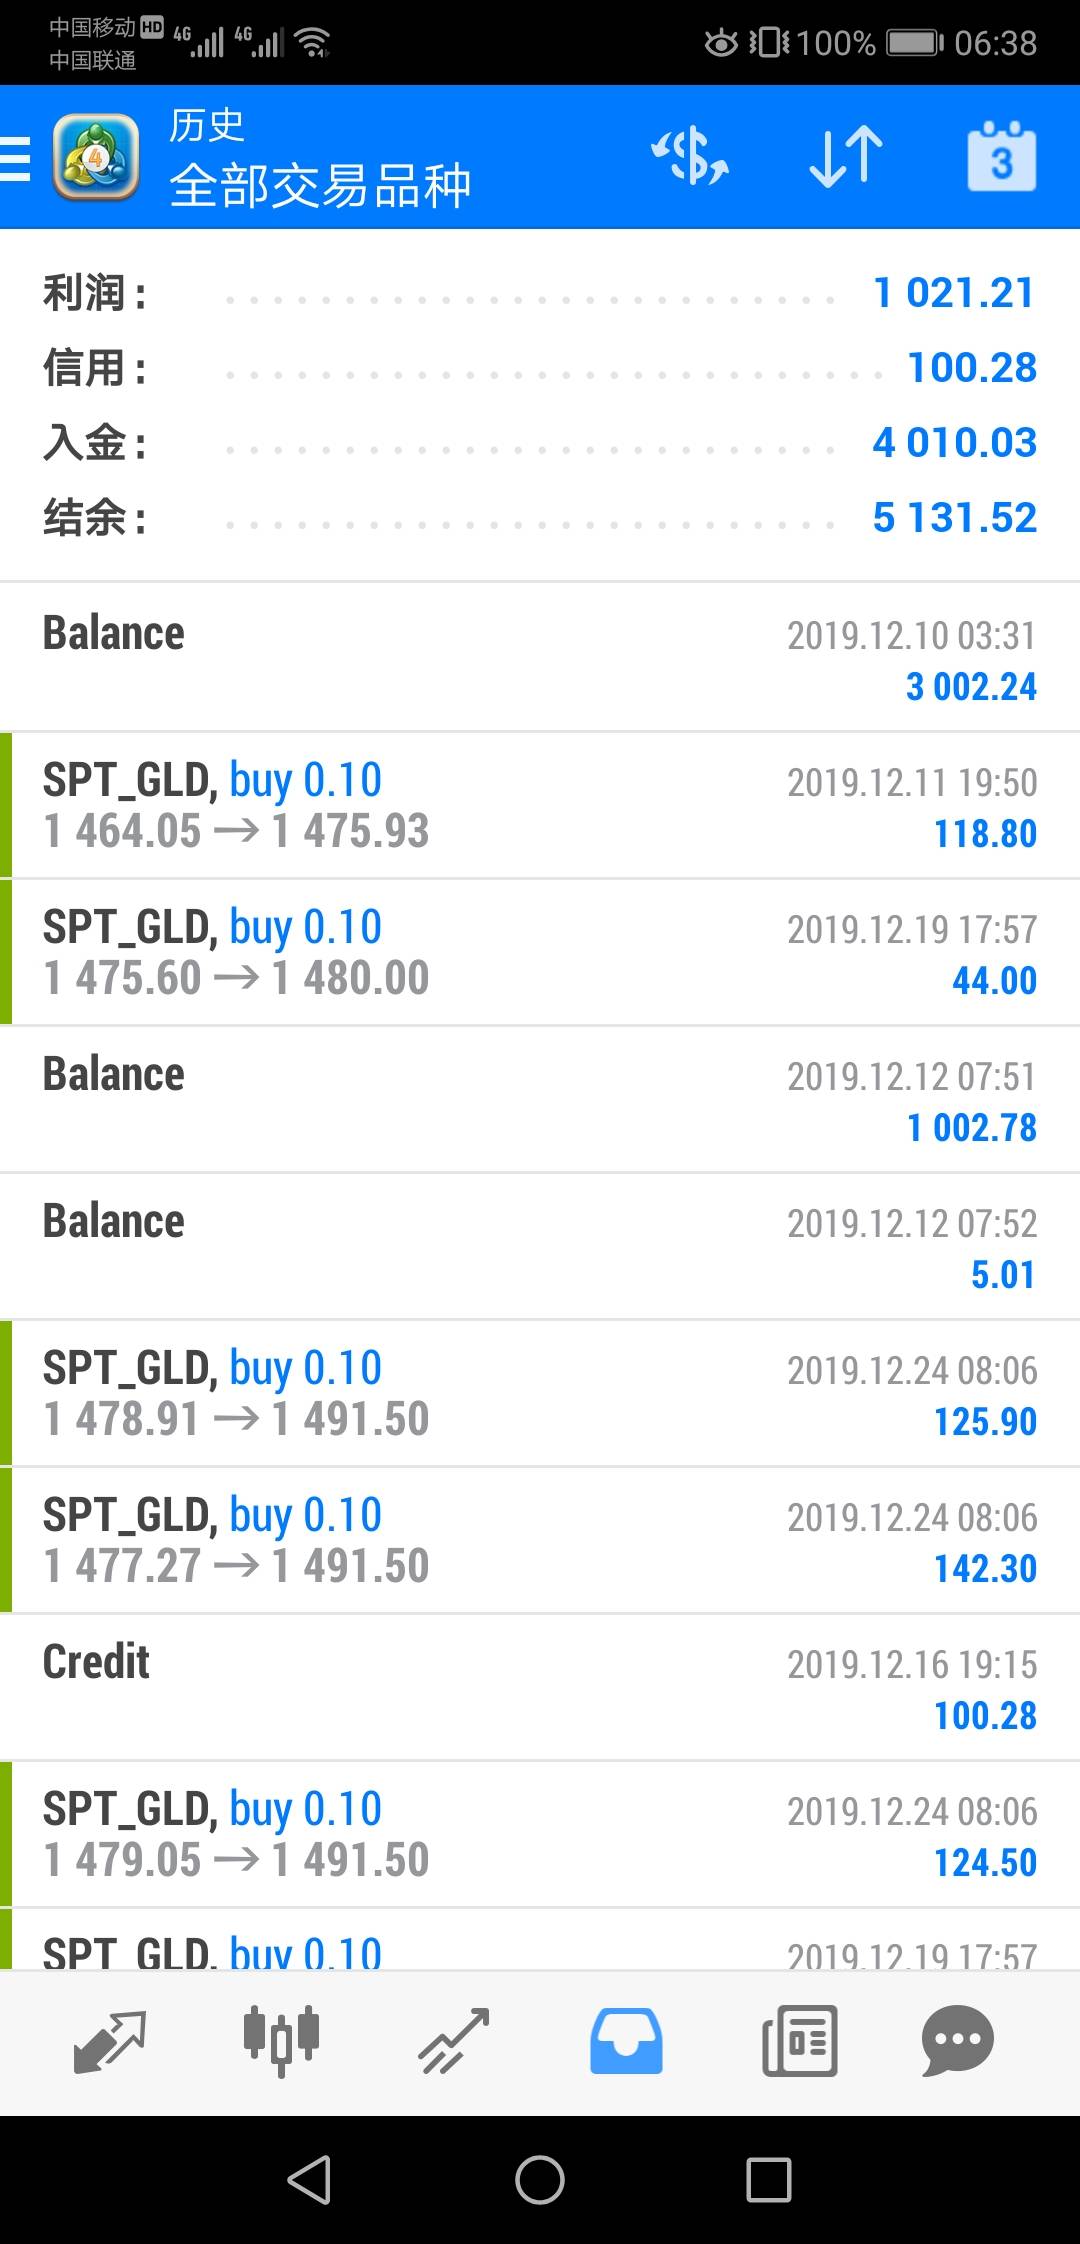Tap the sort arrows icon
1080x2244 pixels.
pyautogui.click(x=845, y=158)
